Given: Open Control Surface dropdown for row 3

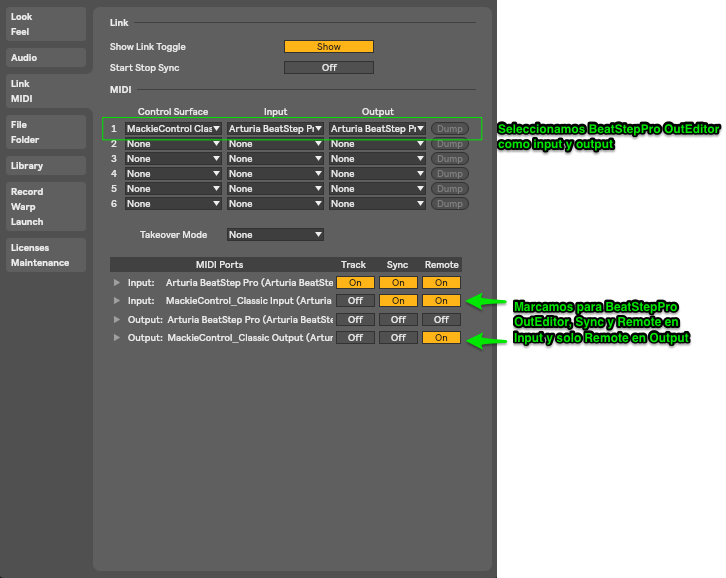Looking at the screenshot, I should pyautogui.click(x=173, y=159).
